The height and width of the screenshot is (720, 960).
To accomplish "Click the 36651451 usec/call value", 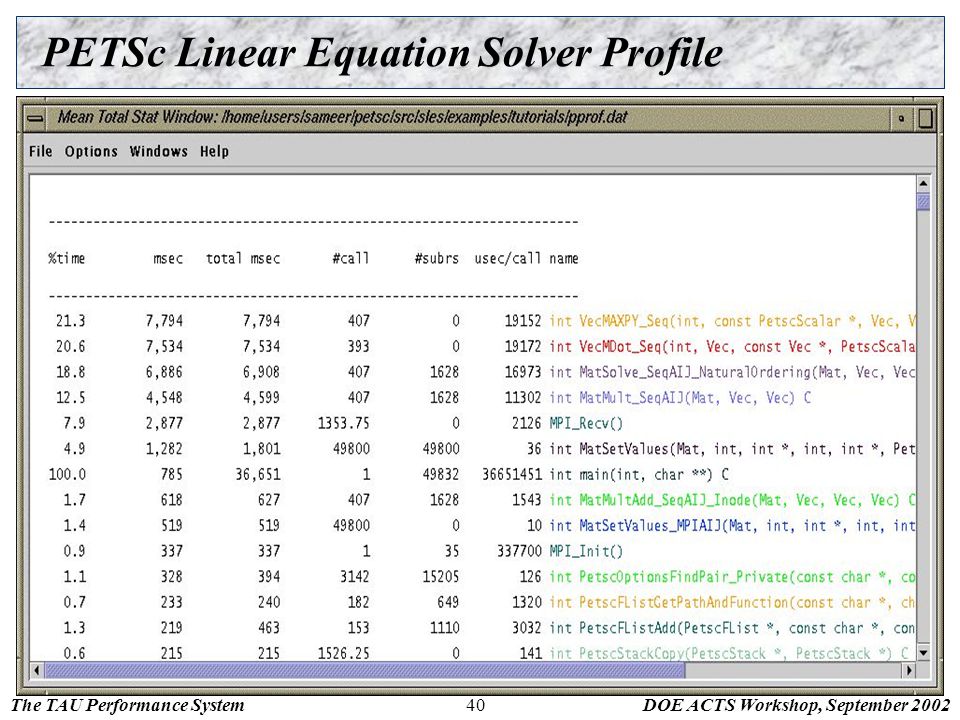I will 512,475.
